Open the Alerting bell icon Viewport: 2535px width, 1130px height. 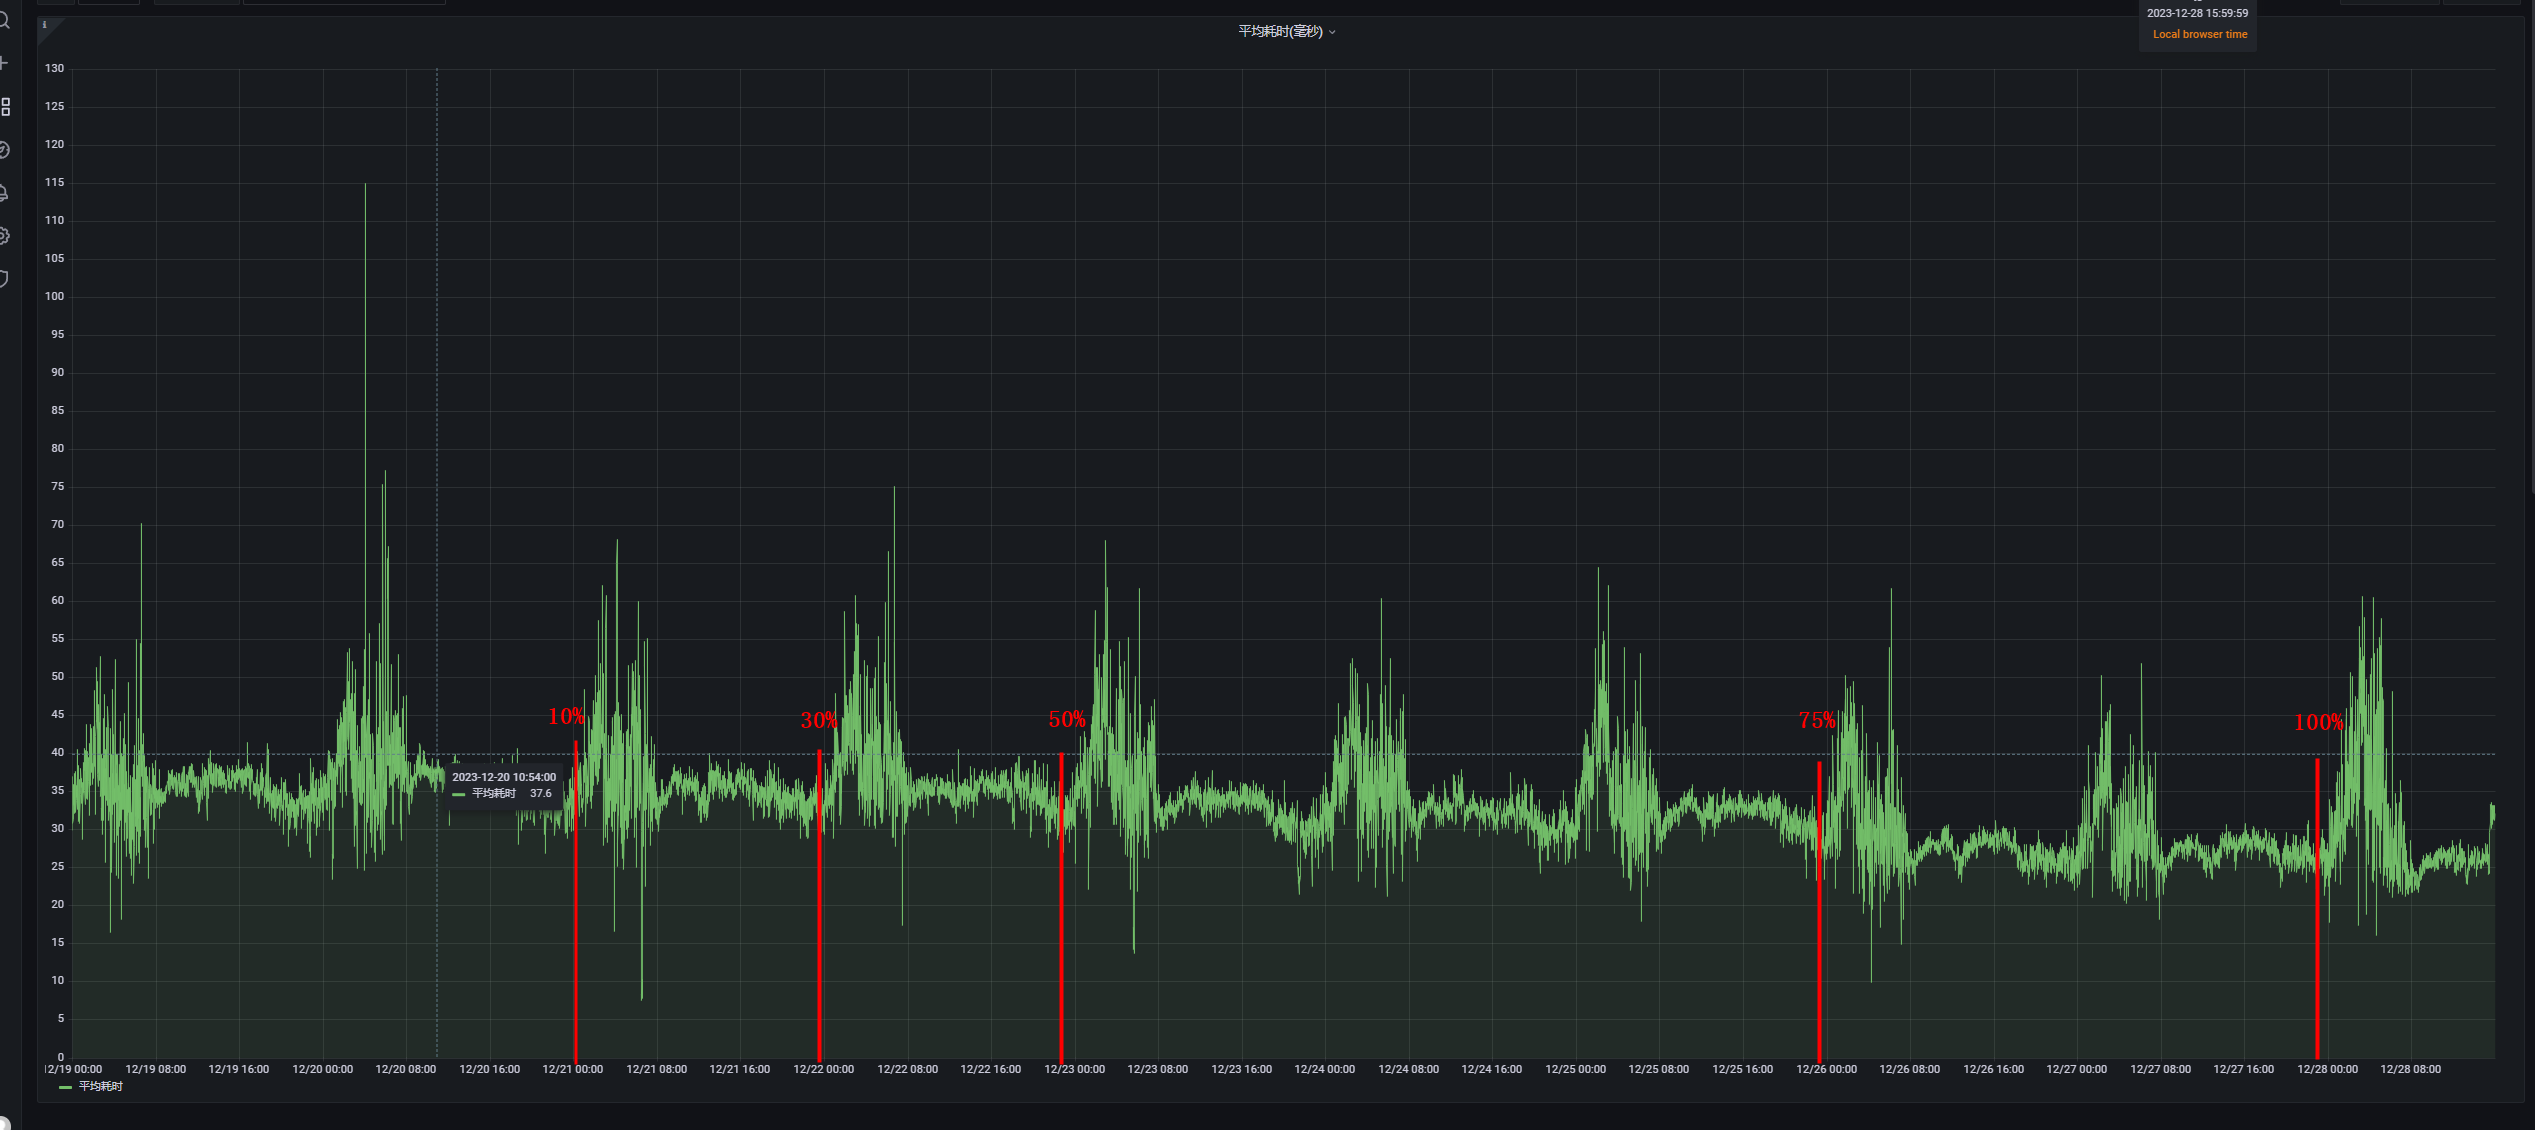pyautogui.click(x=4, y=193)
